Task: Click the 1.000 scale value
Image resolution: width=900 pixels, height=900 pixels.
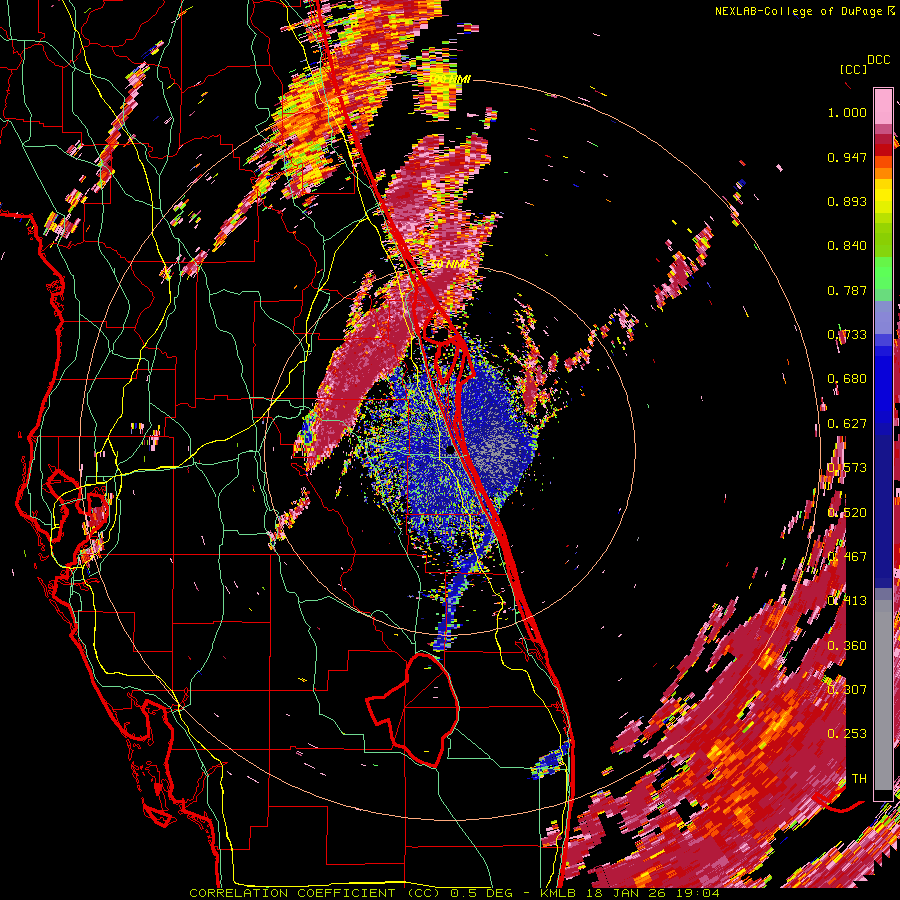Action: pyautogui.click(x=847, y=112)
